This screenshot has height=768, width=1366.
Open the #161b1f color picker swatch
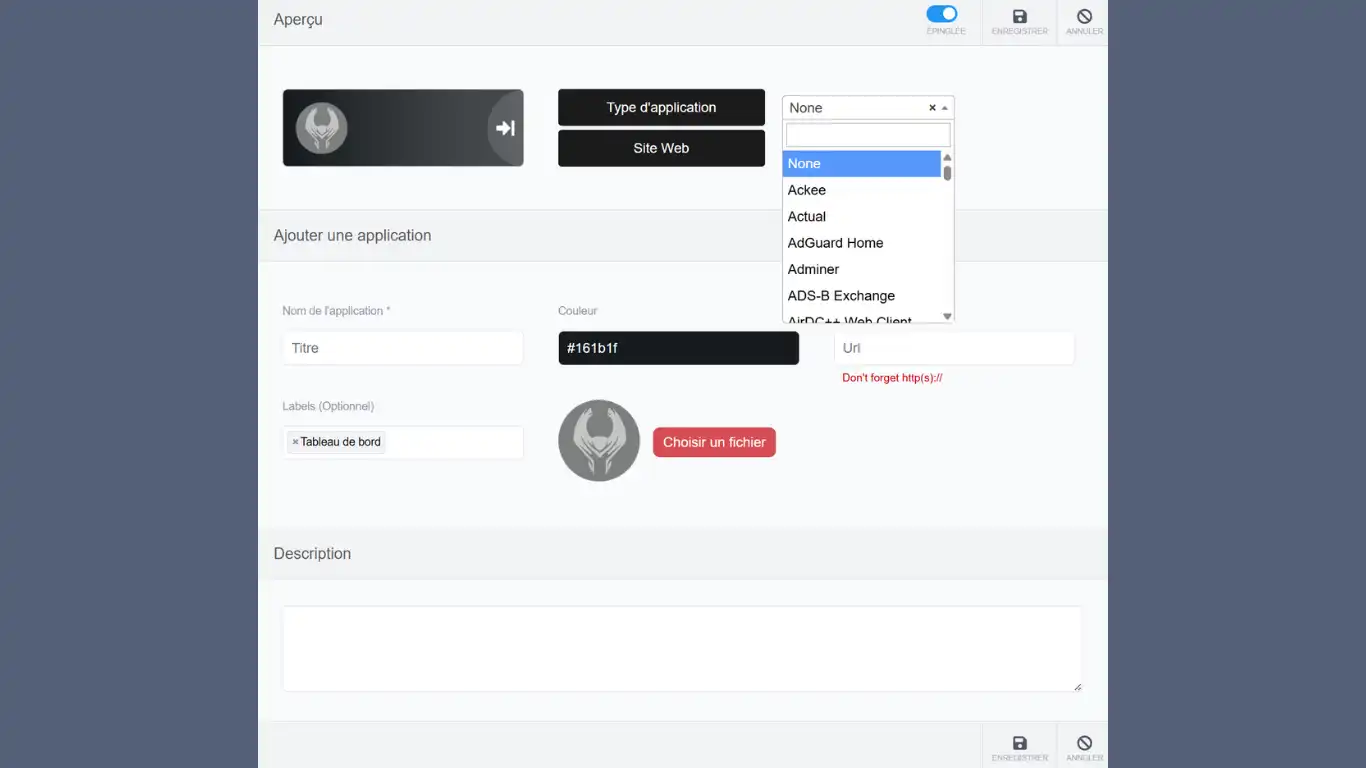point(678,347)
